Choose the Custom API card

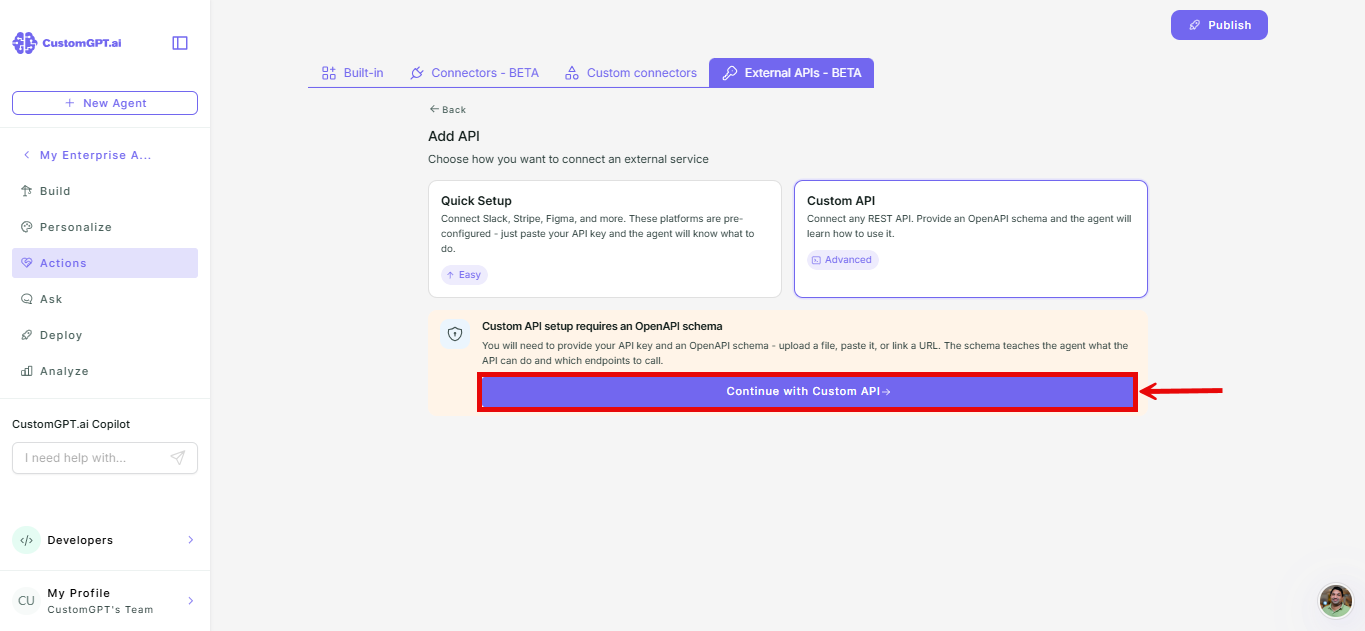[x=971, y=239]
